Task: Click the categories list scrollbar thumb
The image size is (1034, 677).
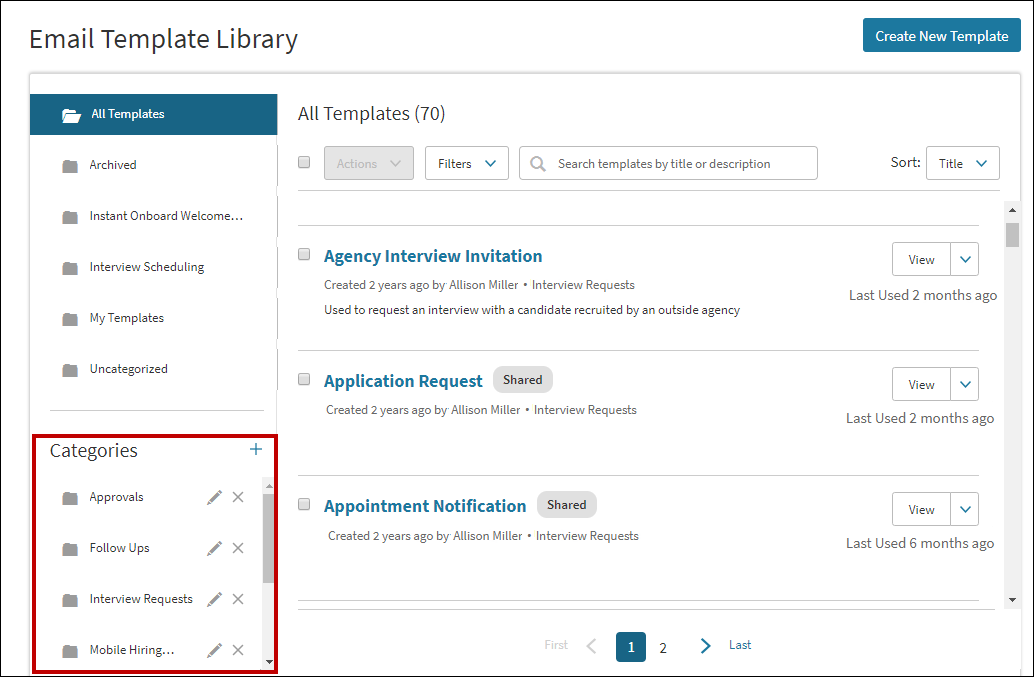Action: [268, 538]
